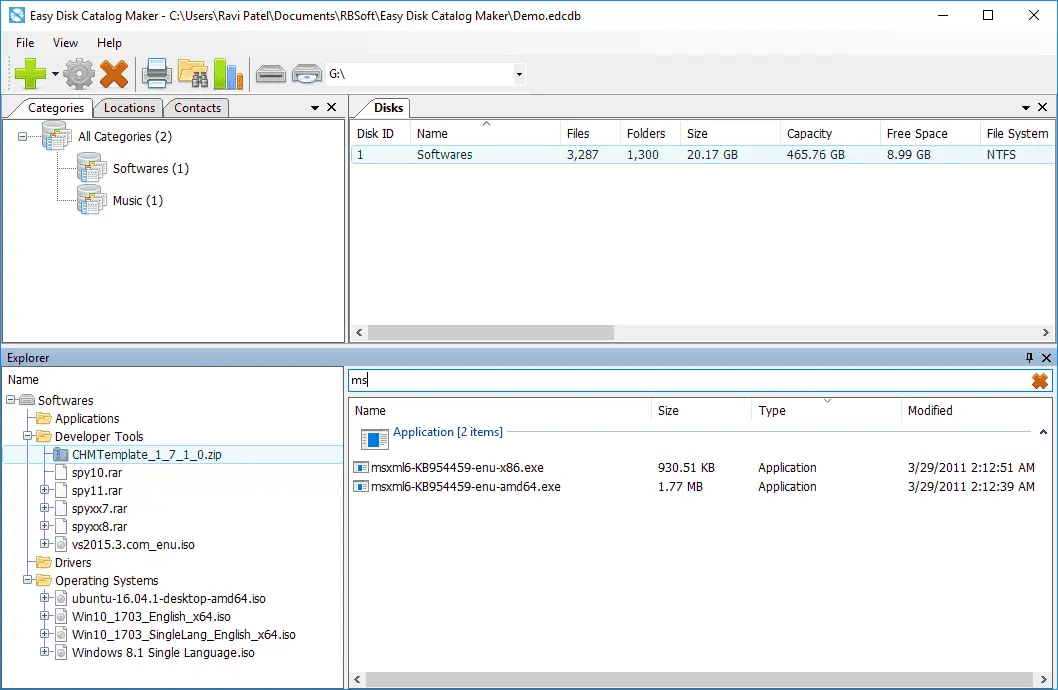Sort disks by Capacity column

tap(830, 134)
